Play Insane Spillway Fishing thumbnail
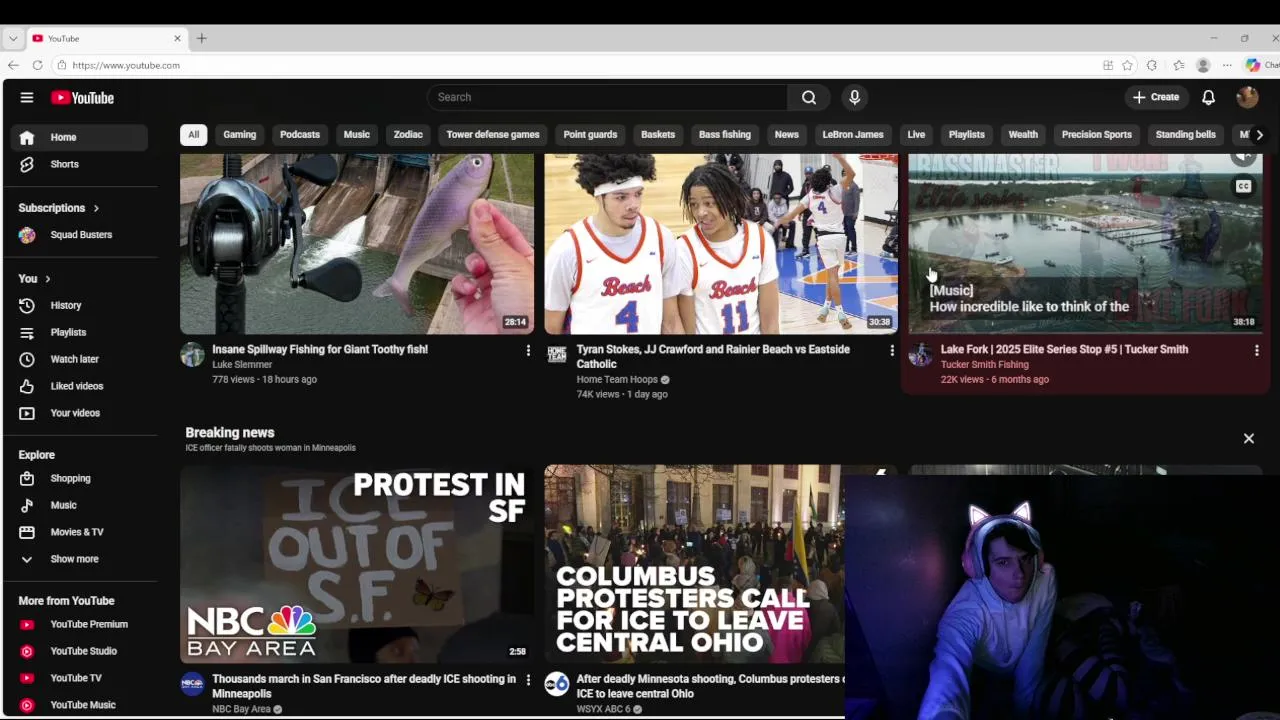The height and width of the screenshot is (720, 1280). [x=357, y=244]
